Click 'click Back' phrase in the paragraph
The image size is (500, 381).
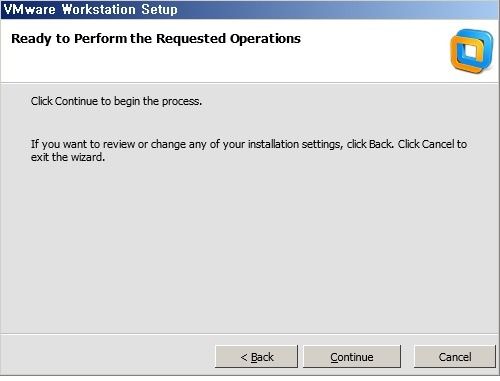[x=370, y=144]
